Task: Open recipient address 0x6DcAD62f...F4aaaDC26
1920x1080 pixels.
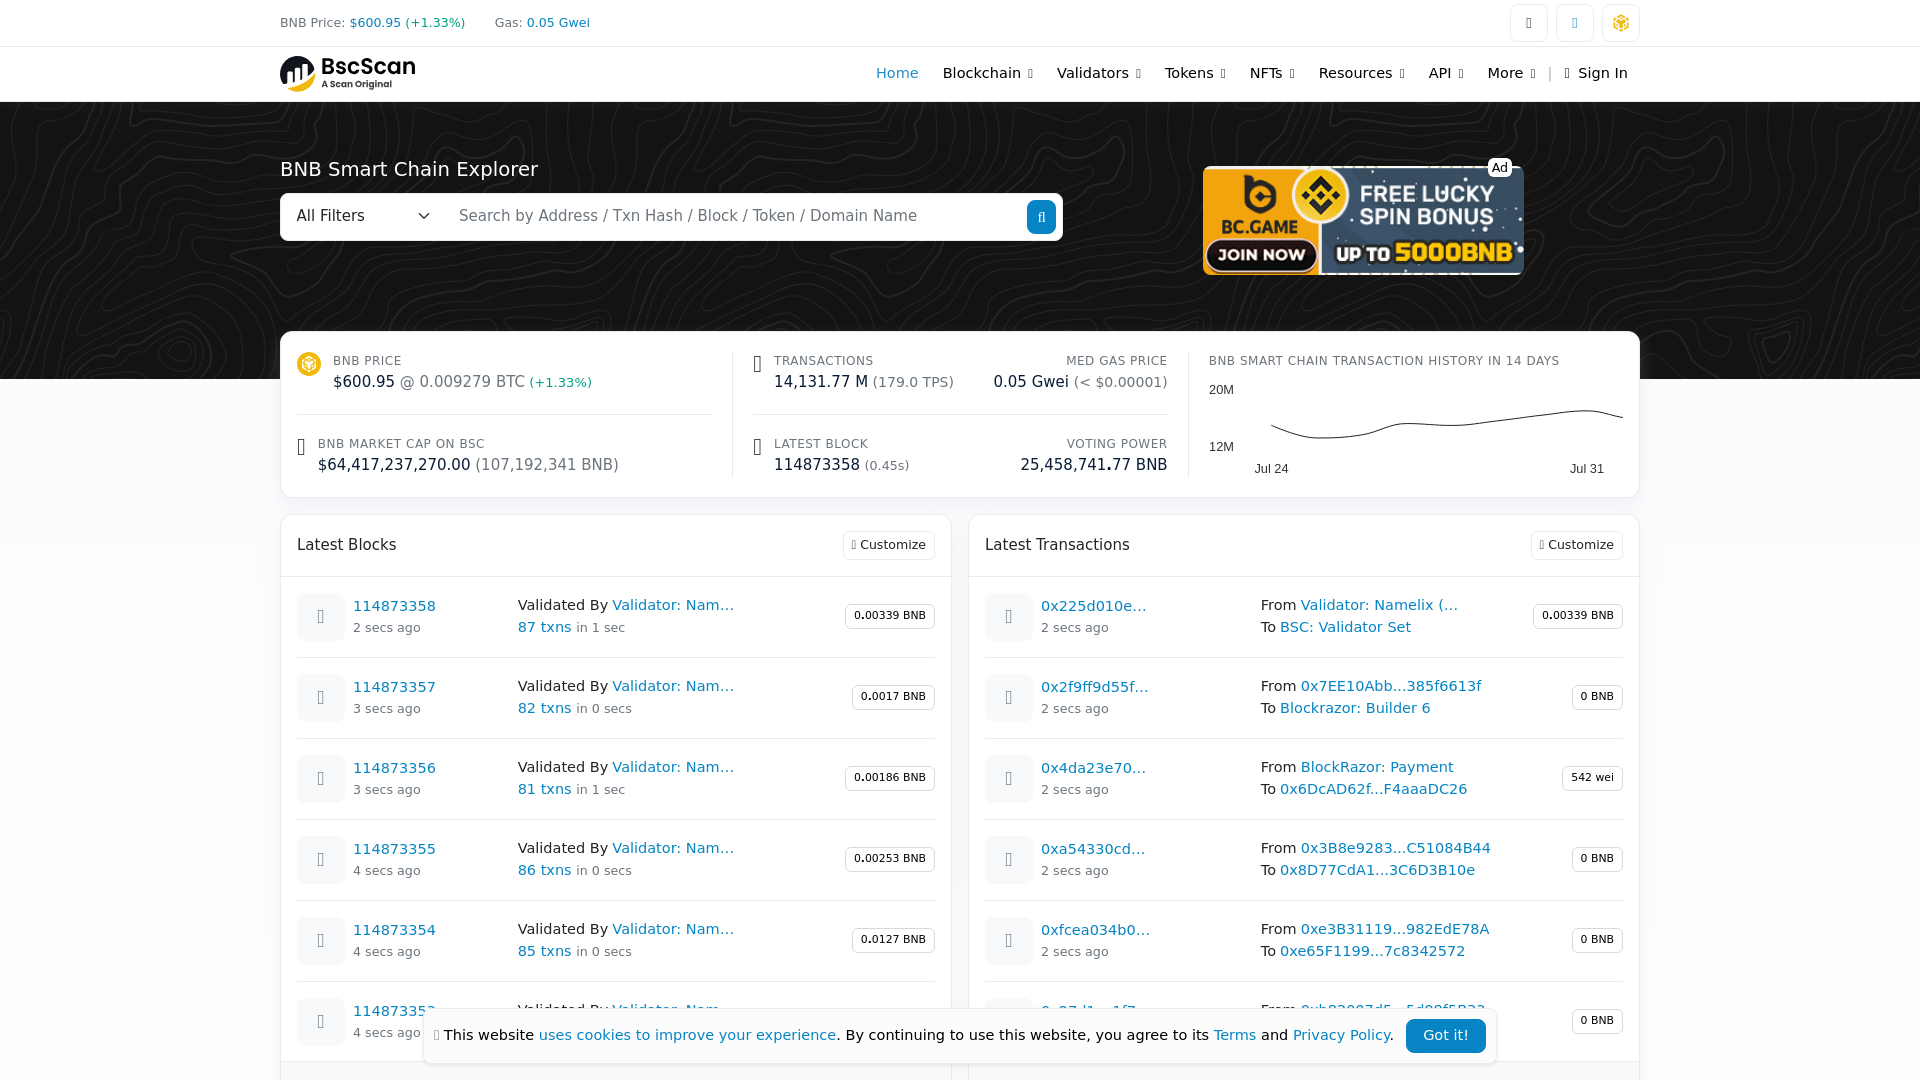Action: tap(1373, 789)
